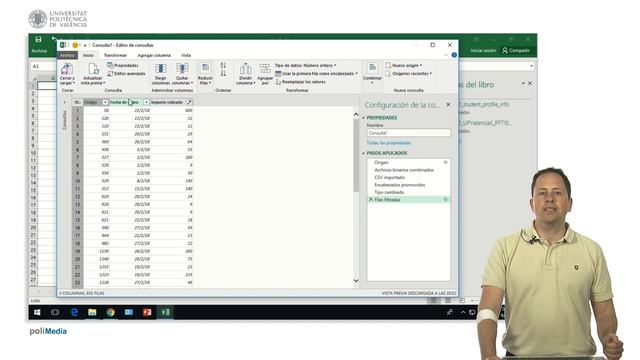
Task: Close the Configuración de la consulta pane
Action: [x=448, y=105]
